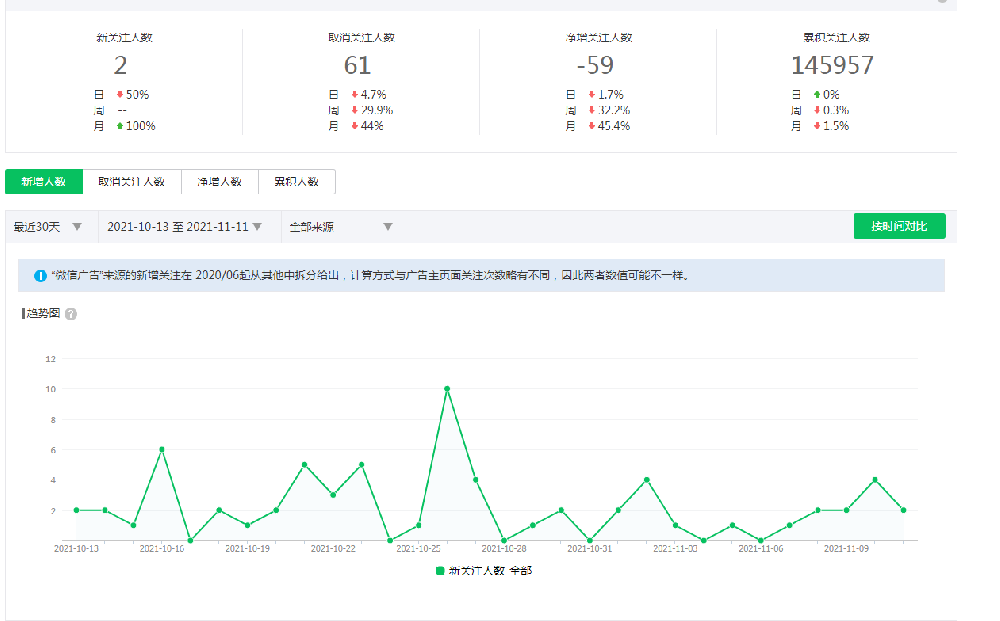Expand the 全部来源 source dropdown
Viewport: 1000px width, 621px height.
click(x=340, y=227)
